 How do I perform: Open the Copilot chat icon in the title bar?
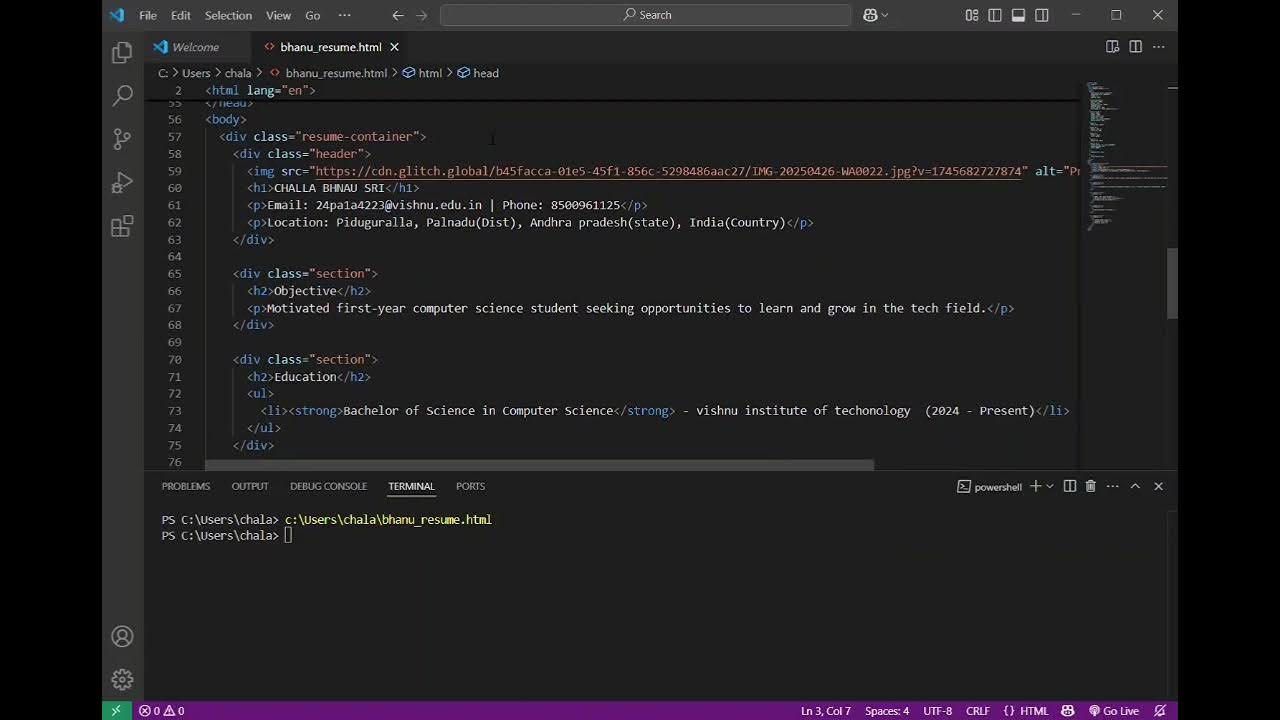[x=870, y=15]
